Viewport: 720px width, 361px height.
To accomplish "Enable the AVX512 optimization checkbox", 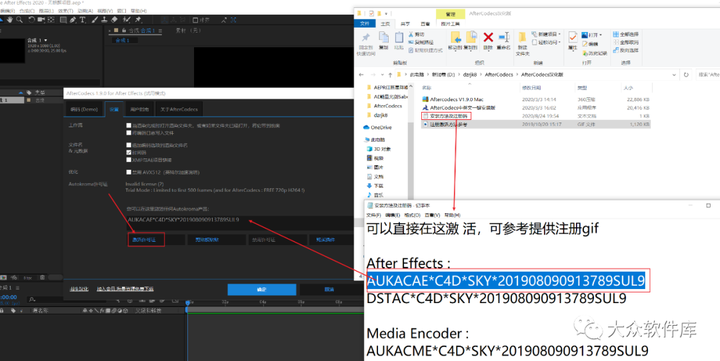I will pyautogui.click(x=129, y=172).
